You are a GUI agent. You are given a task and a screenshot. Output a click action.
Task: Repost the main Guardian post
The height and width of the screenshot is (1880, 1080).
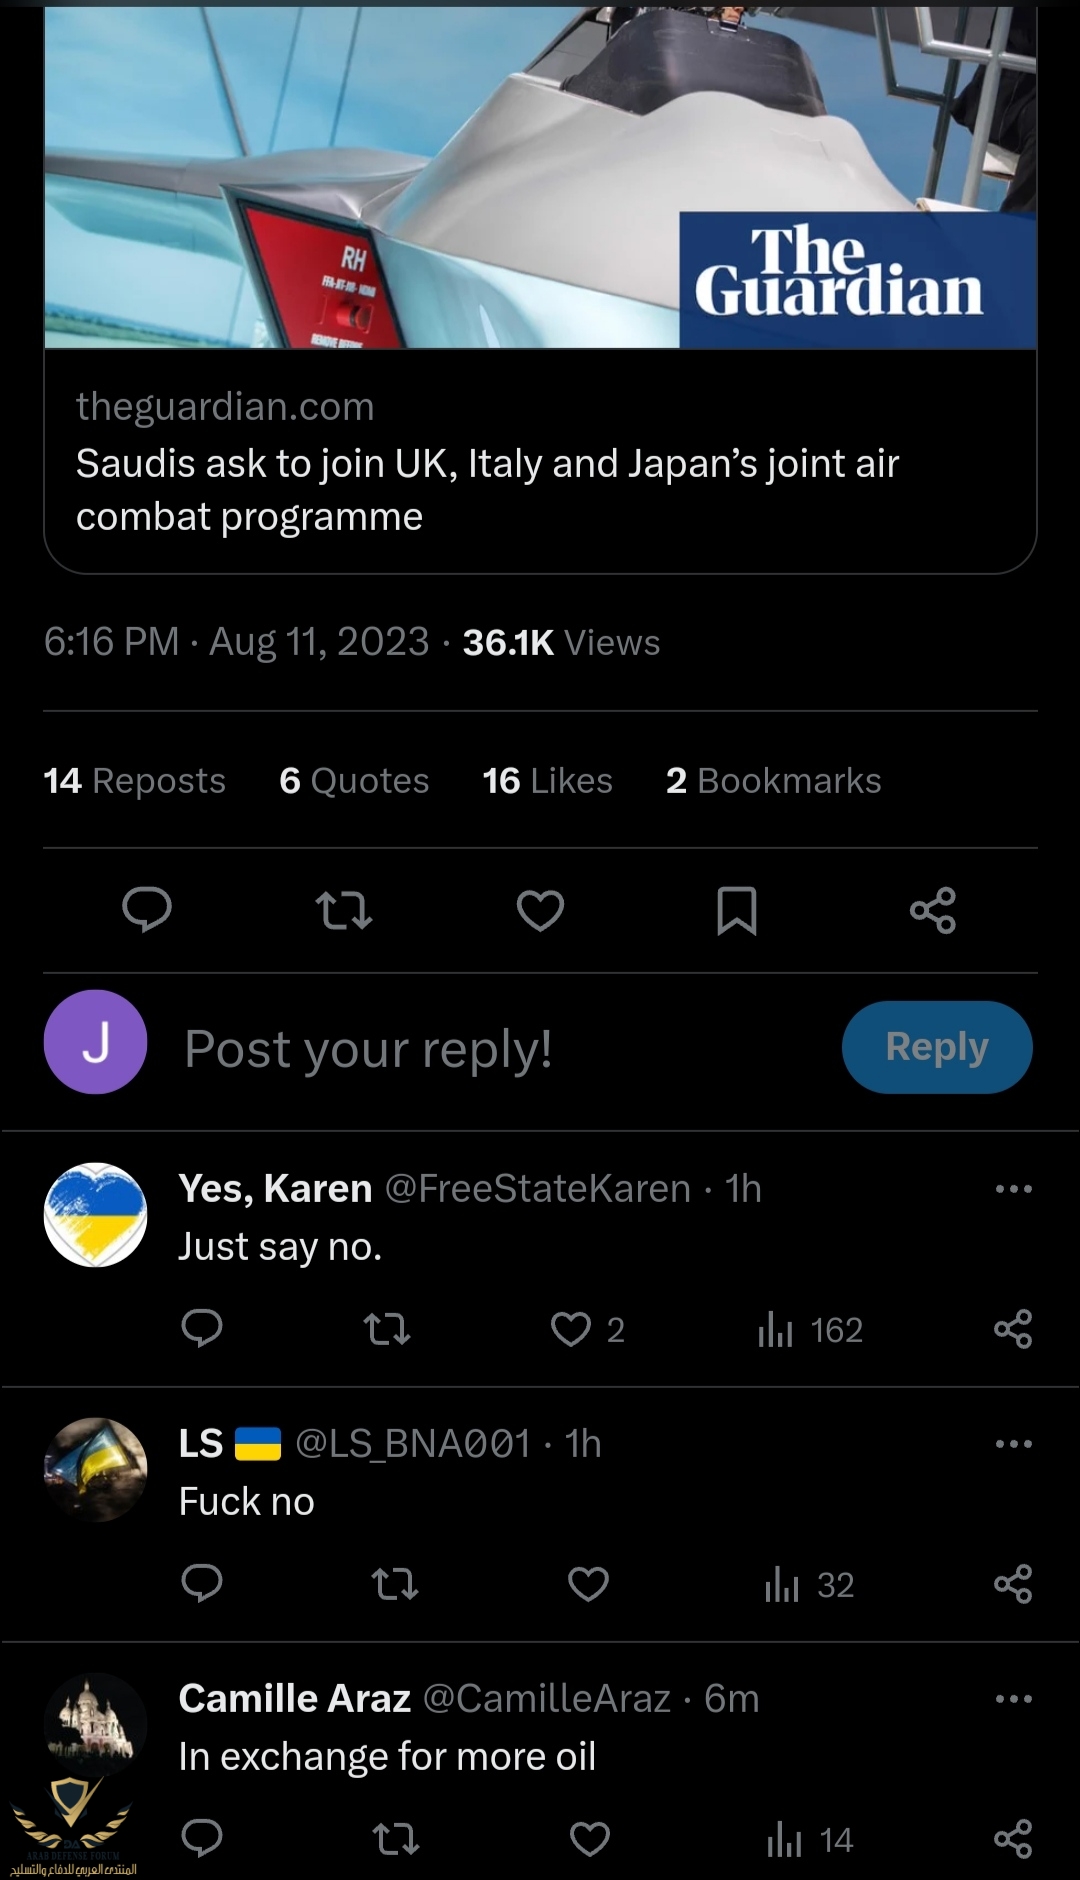(x=344, y=911)
